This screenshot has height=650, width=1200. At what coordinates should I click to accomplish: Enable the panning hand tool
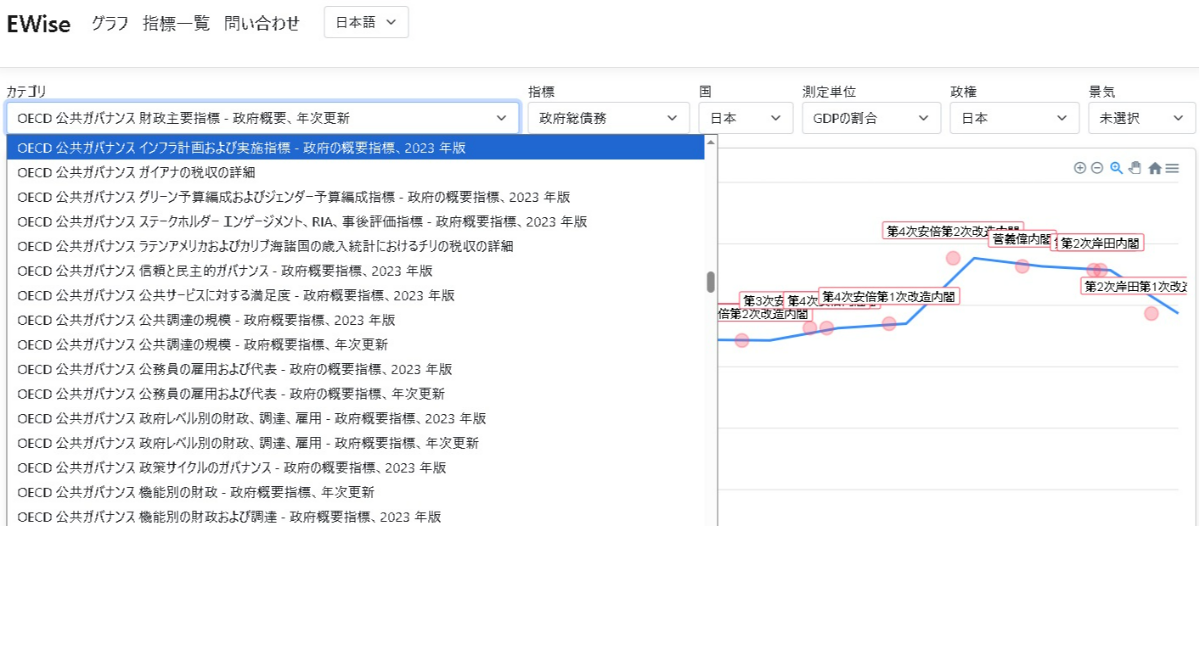coord(1135,168)
